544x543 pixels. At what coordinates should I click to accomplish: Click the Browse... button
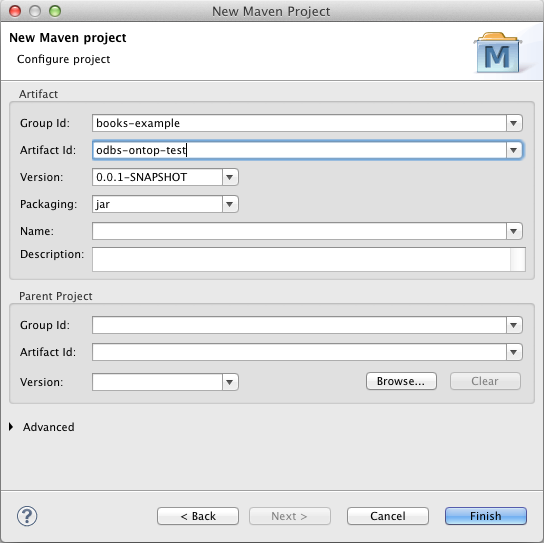tap(401, 381)
